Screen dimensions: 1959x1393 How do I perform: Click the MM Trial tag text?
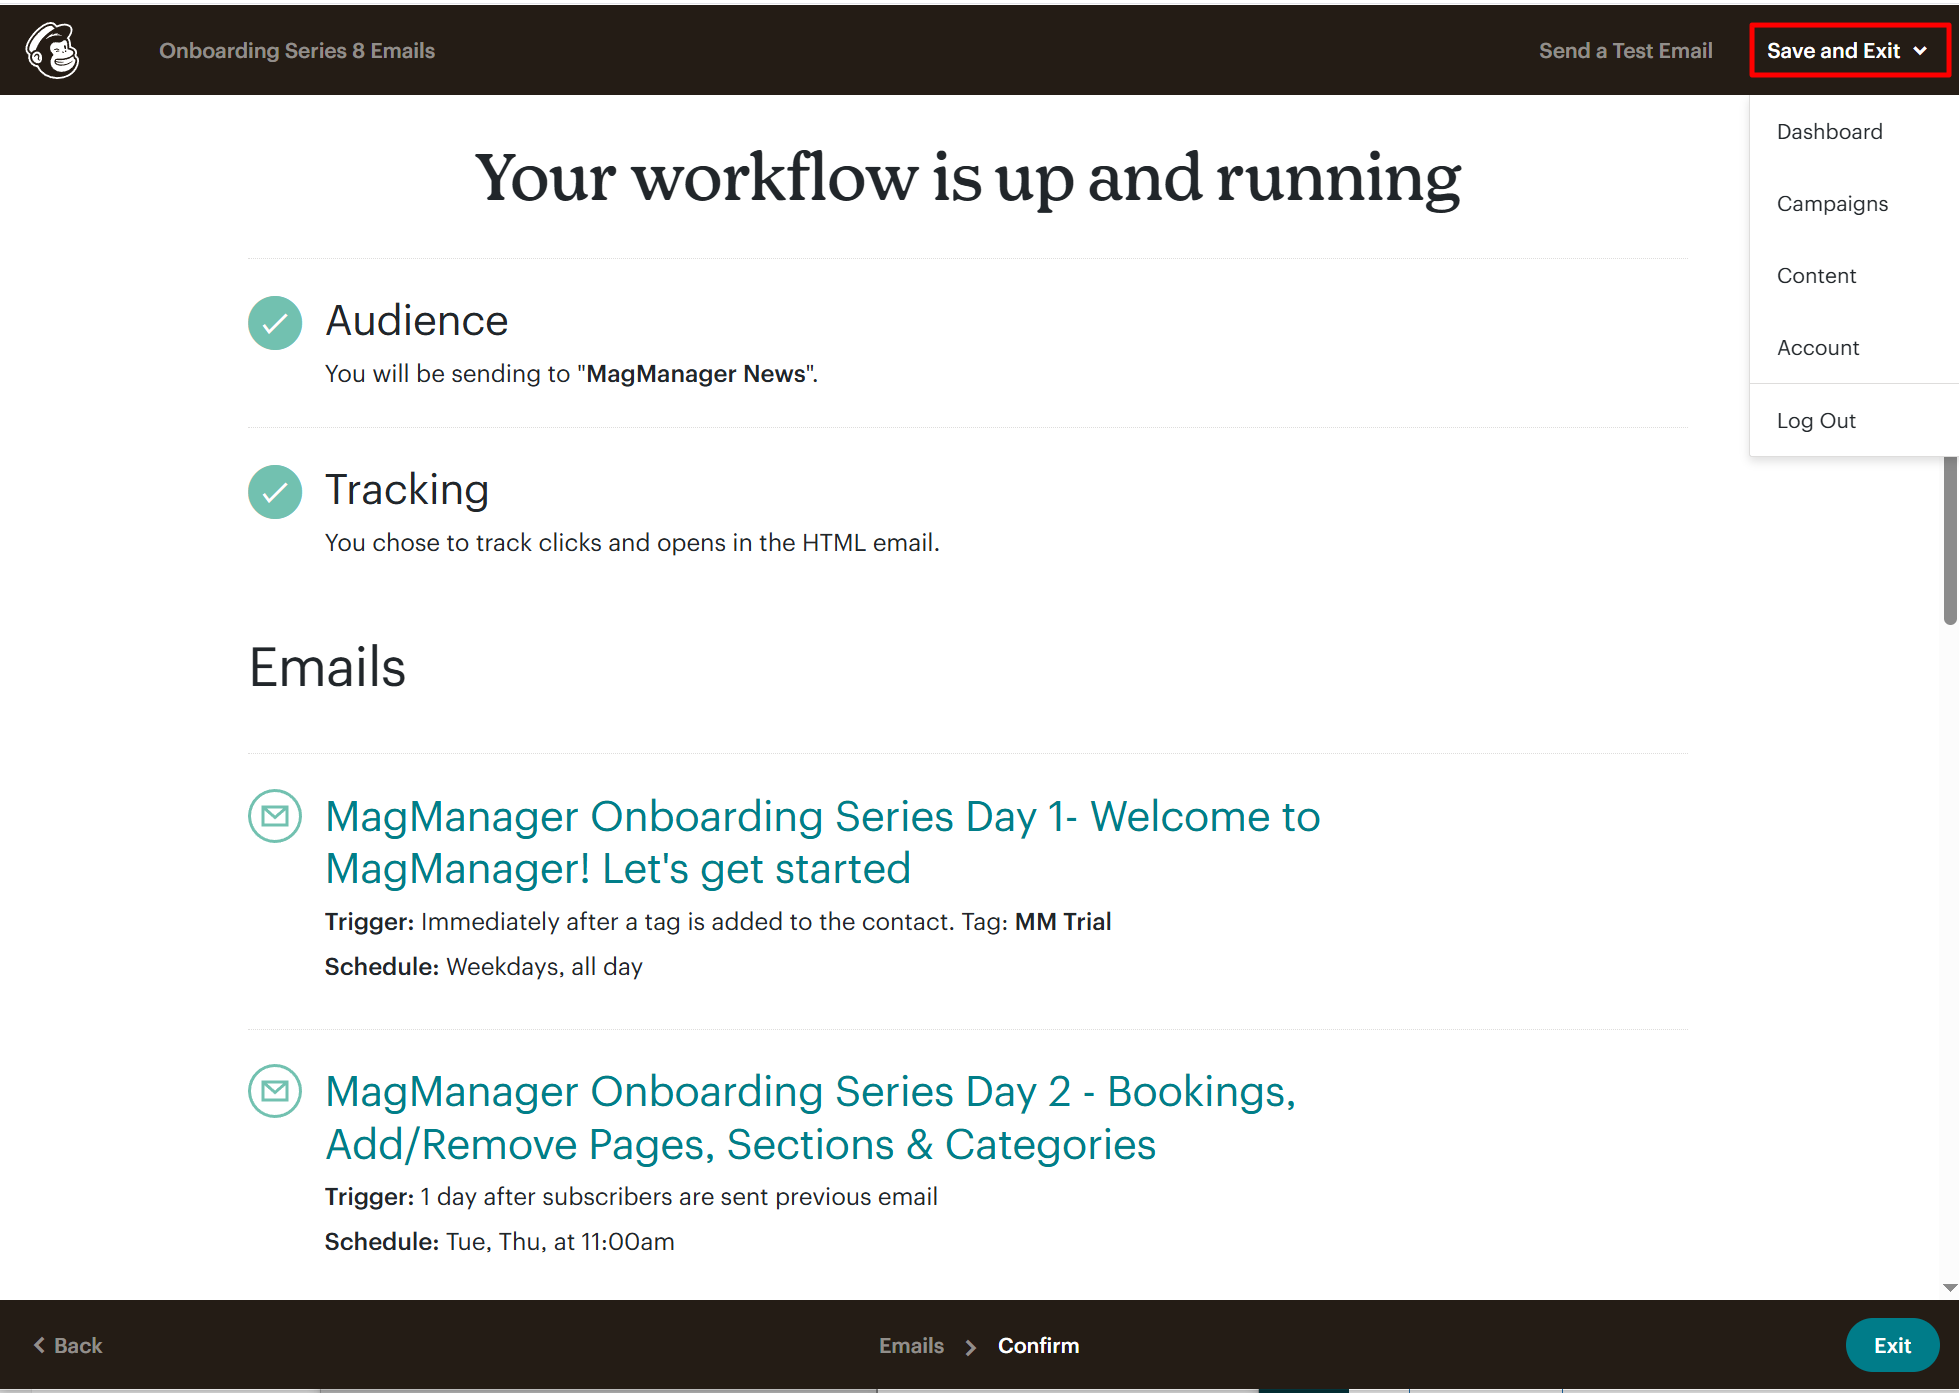[1063, 922]
